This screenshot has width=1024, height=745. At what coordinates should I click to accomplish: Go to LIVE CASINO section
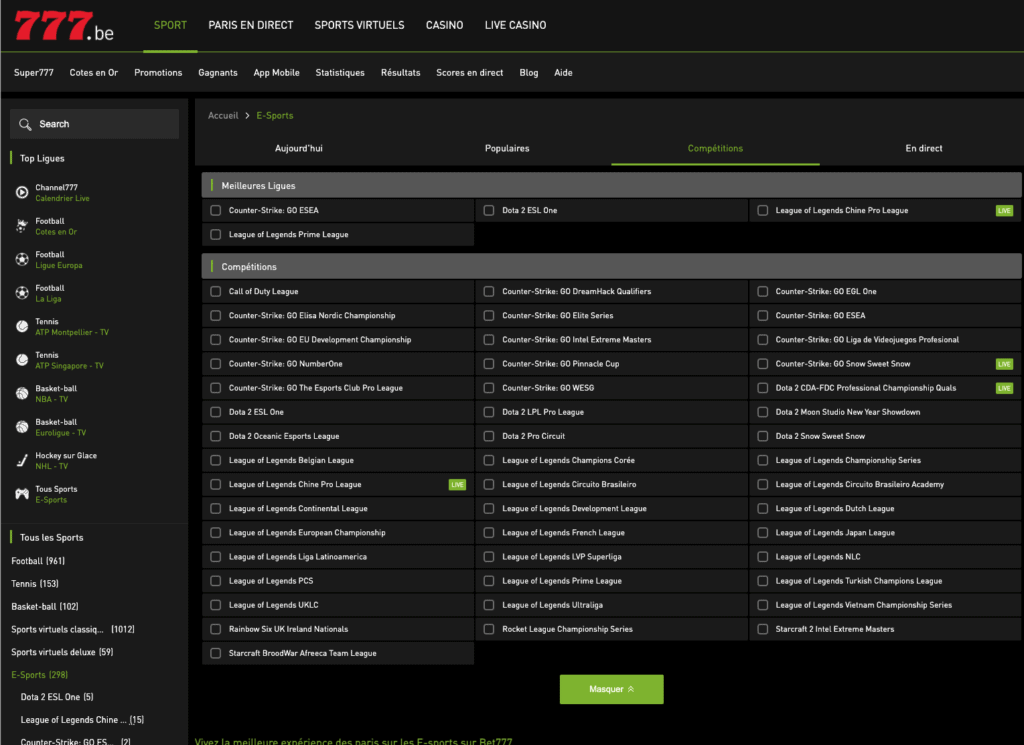pos(515,25)
